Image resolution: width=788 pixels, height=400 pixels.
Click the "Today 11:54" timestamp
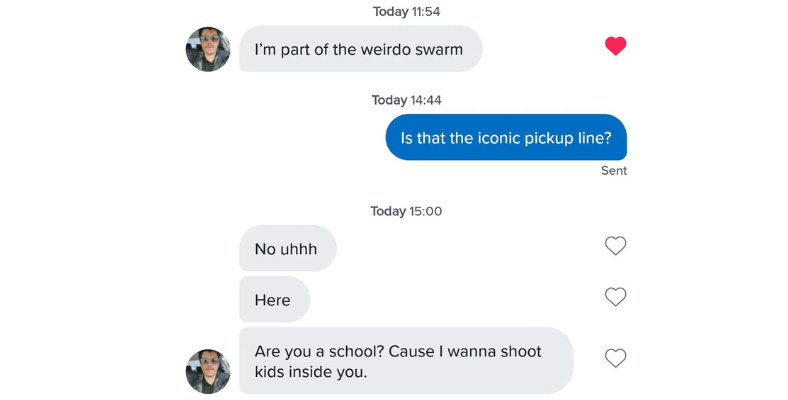click(406, 12)
